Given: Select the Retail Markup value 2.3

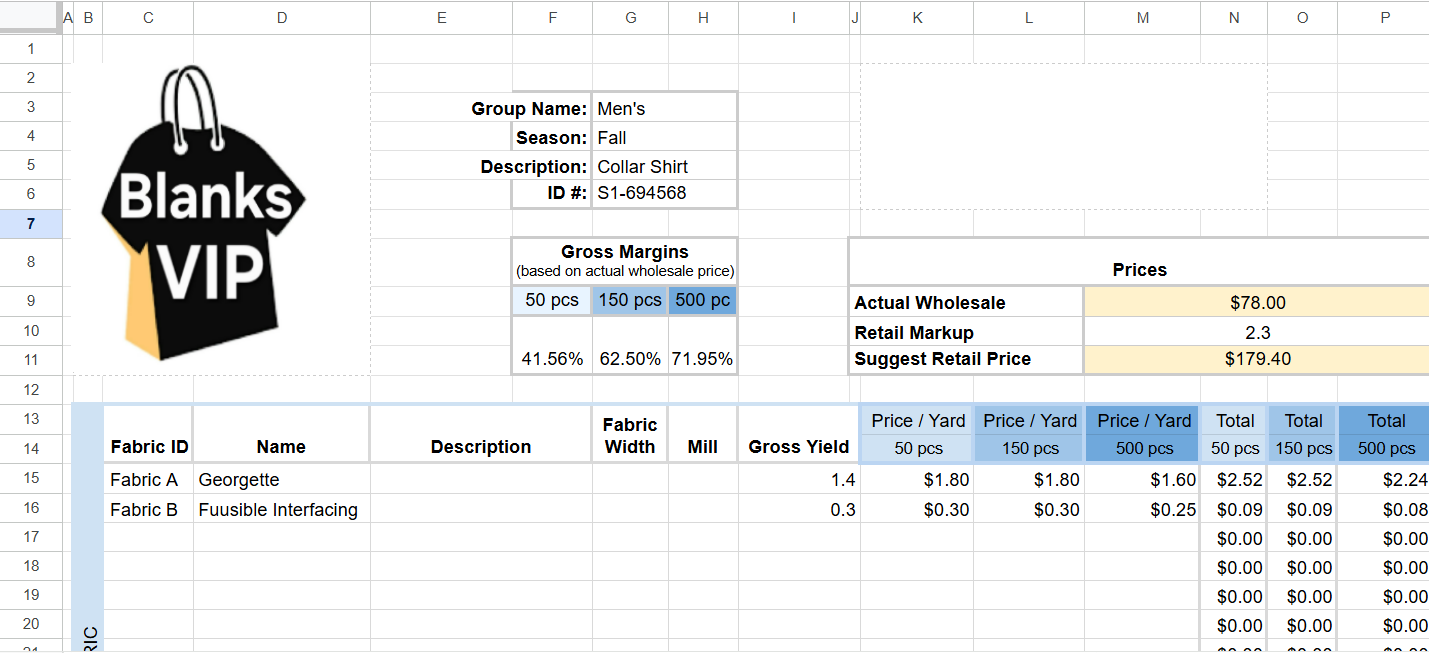Looking at the screenshot, I should 1257,332.
